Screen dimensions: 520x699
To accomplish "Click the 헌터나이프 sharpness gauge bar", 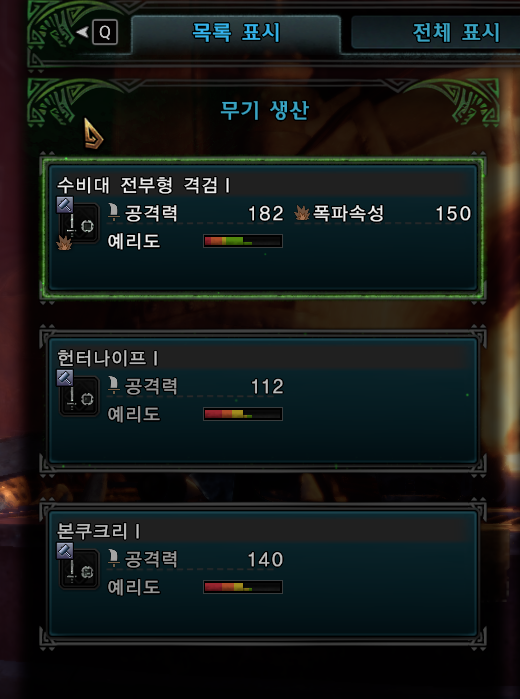I will tap(243, 414).
